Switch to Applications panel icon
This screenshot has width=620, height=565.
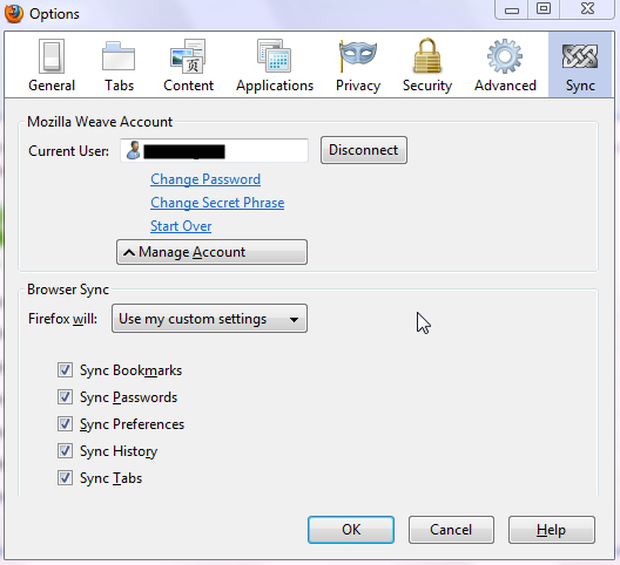tap(274, 57)
